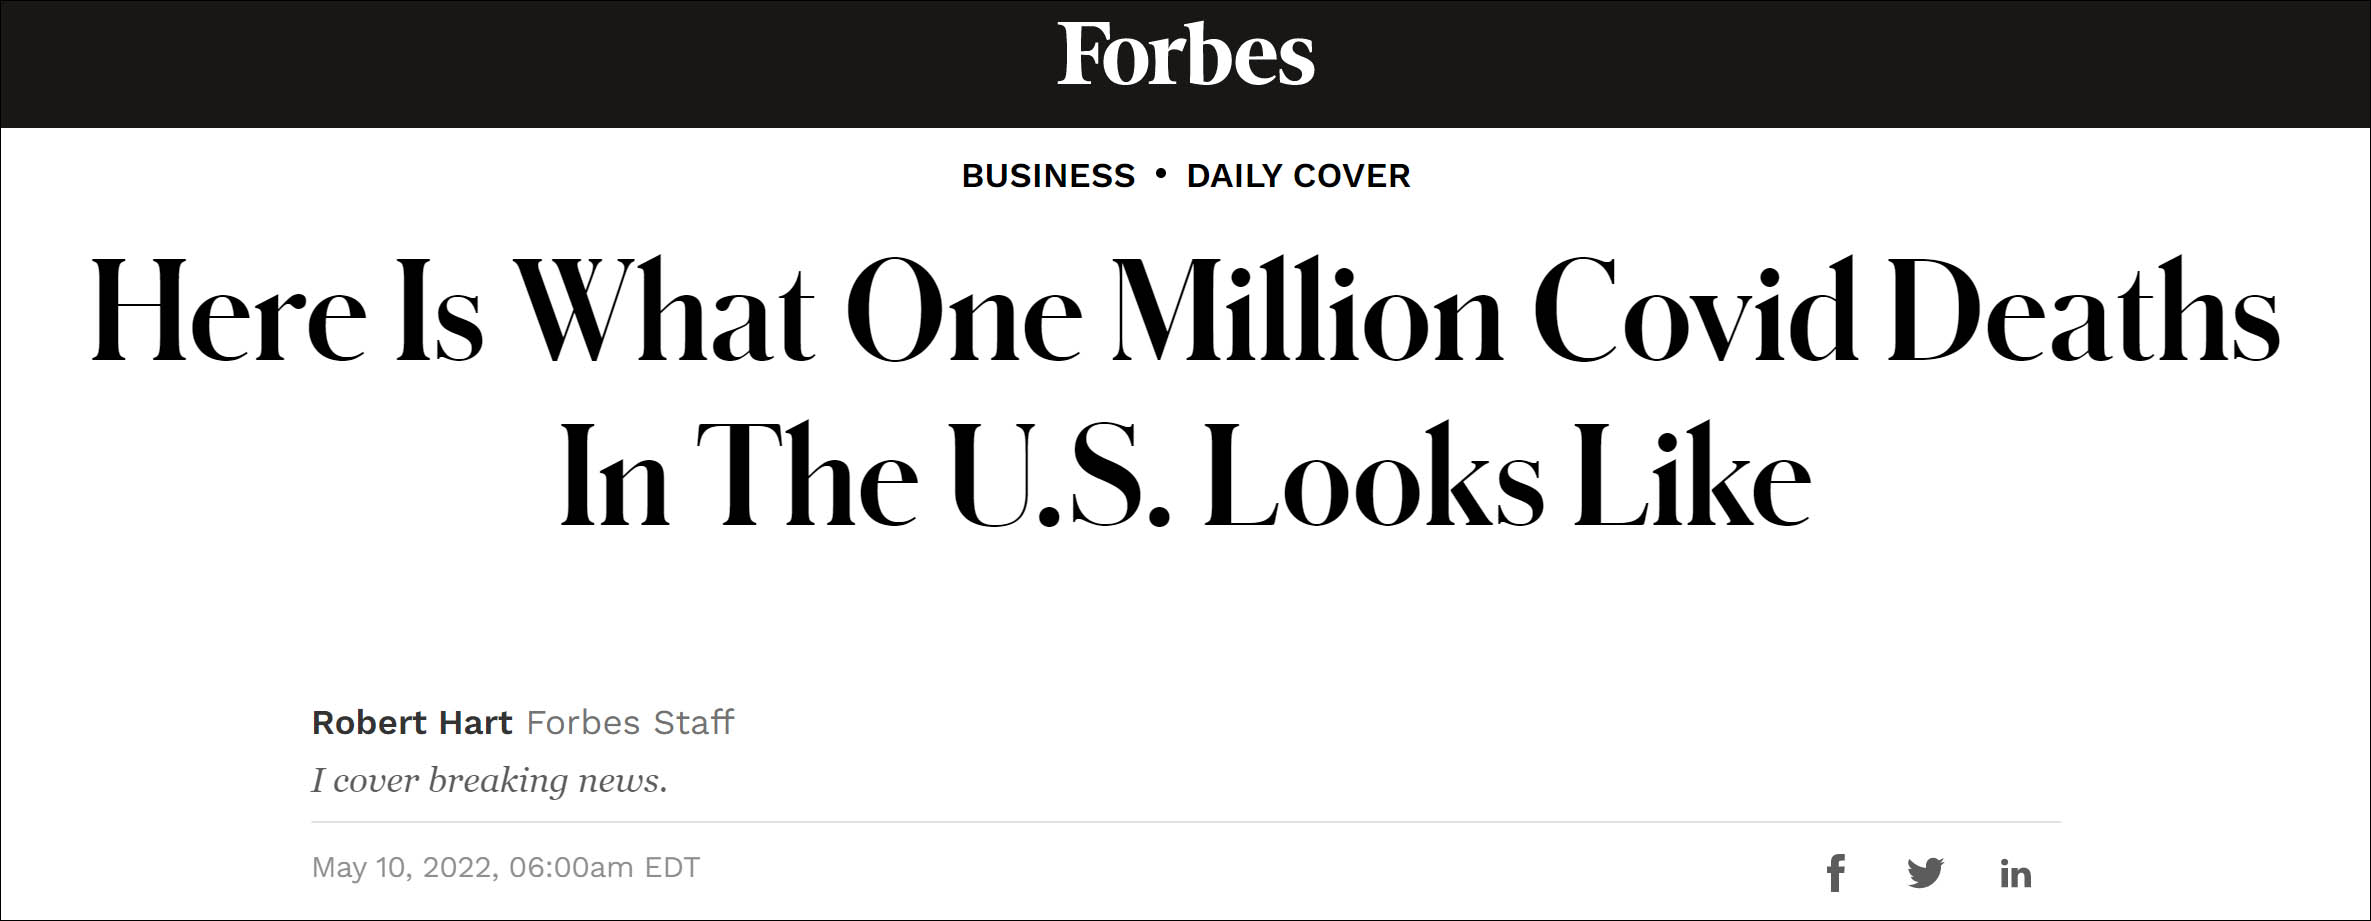Share the article on Facebook
This screenshot has height=921, width=2371.
pyautogui.click(x=1835, y=873)
